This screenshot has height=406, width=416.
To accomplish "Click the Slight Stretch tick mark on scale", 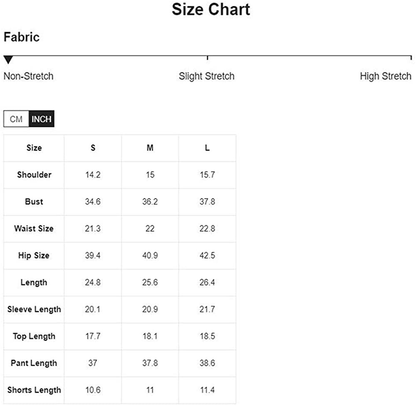I will pos(207,58).
